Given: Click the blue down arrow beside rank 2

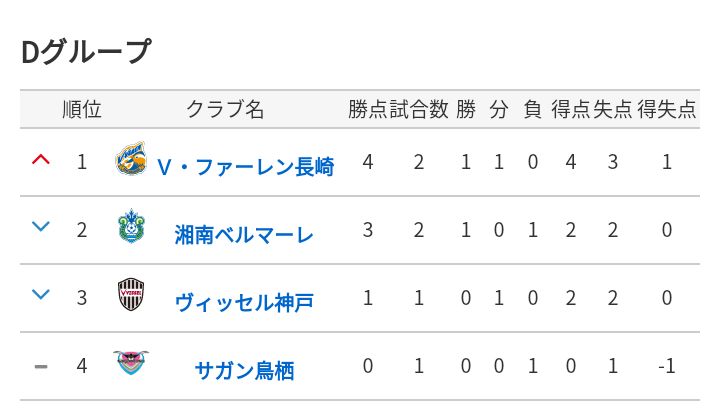Looking at the screenshot, I should click(41, 228).
